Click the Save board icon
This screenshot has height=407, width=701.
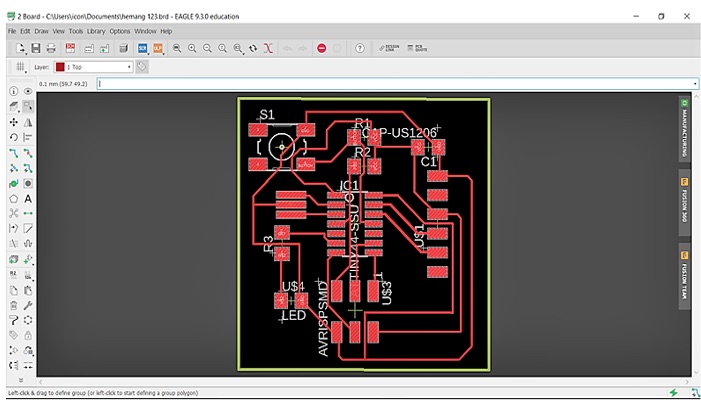tap(36, 48)
